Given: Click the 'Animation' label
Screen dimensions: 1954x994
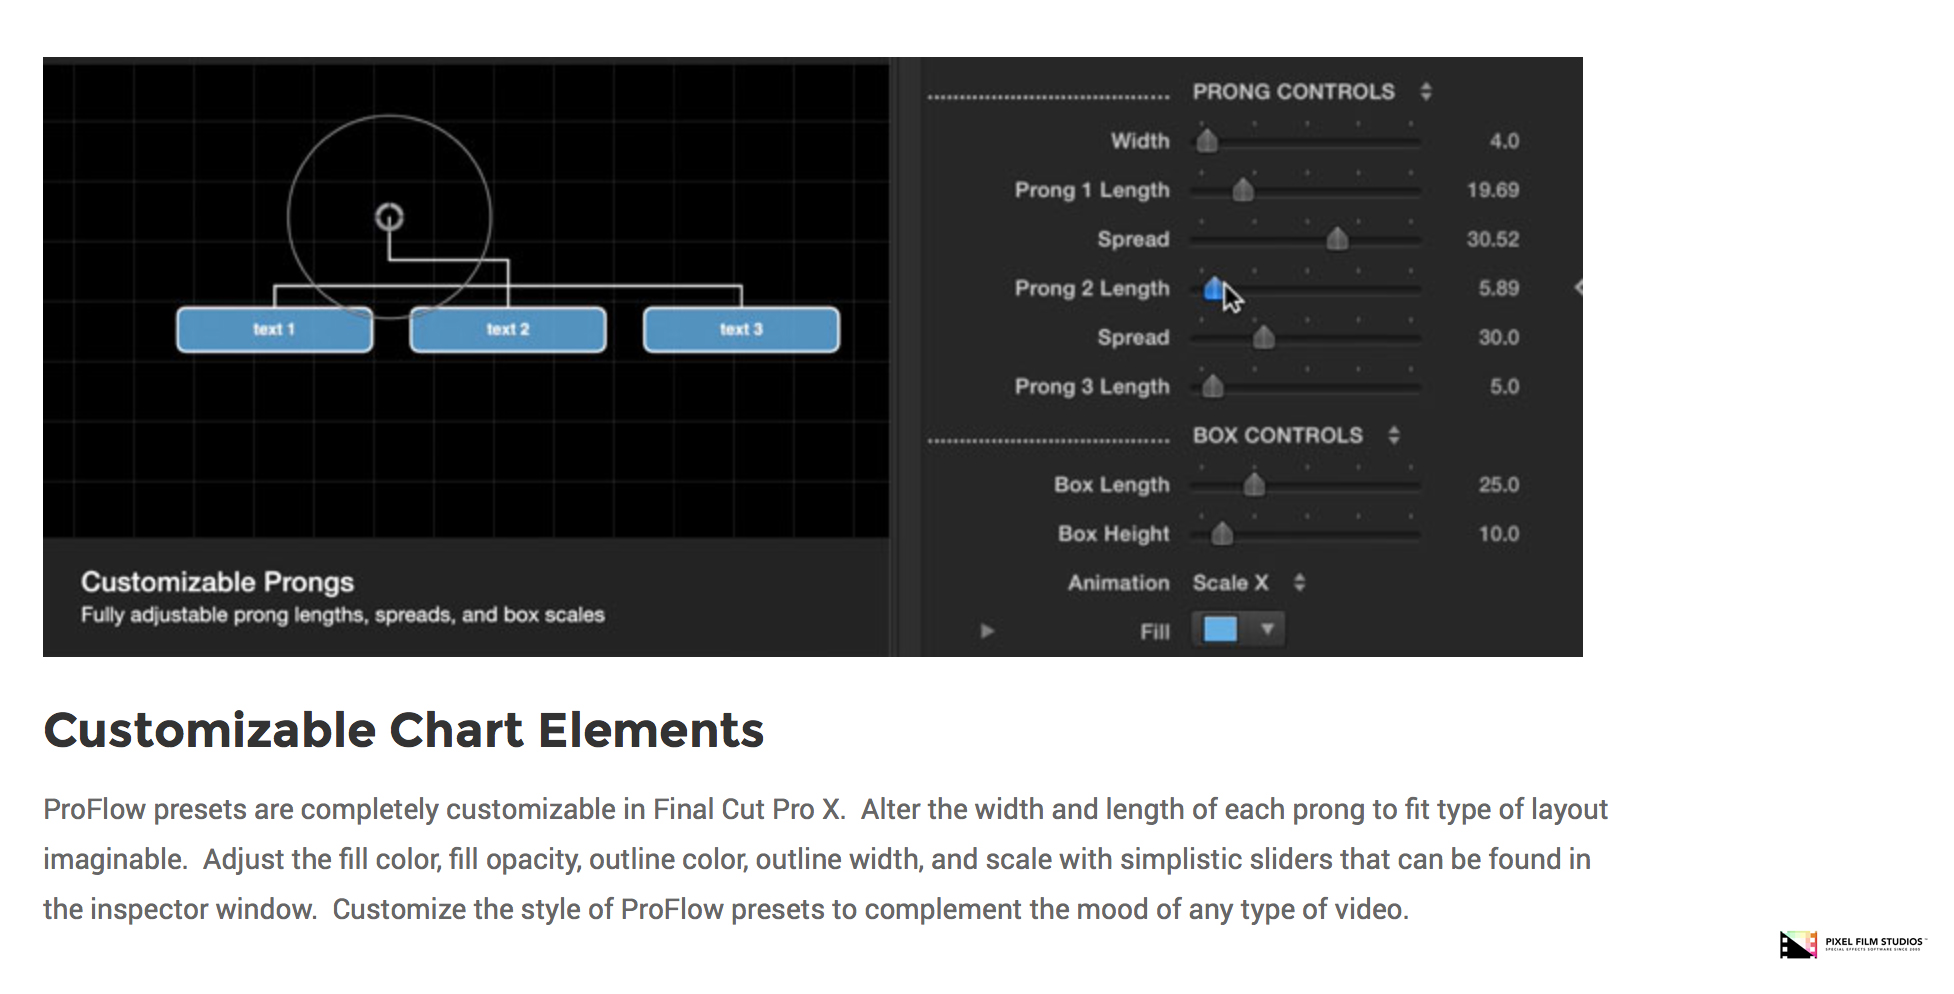Looking at the screenshot, I should (x=1119, y=583).
